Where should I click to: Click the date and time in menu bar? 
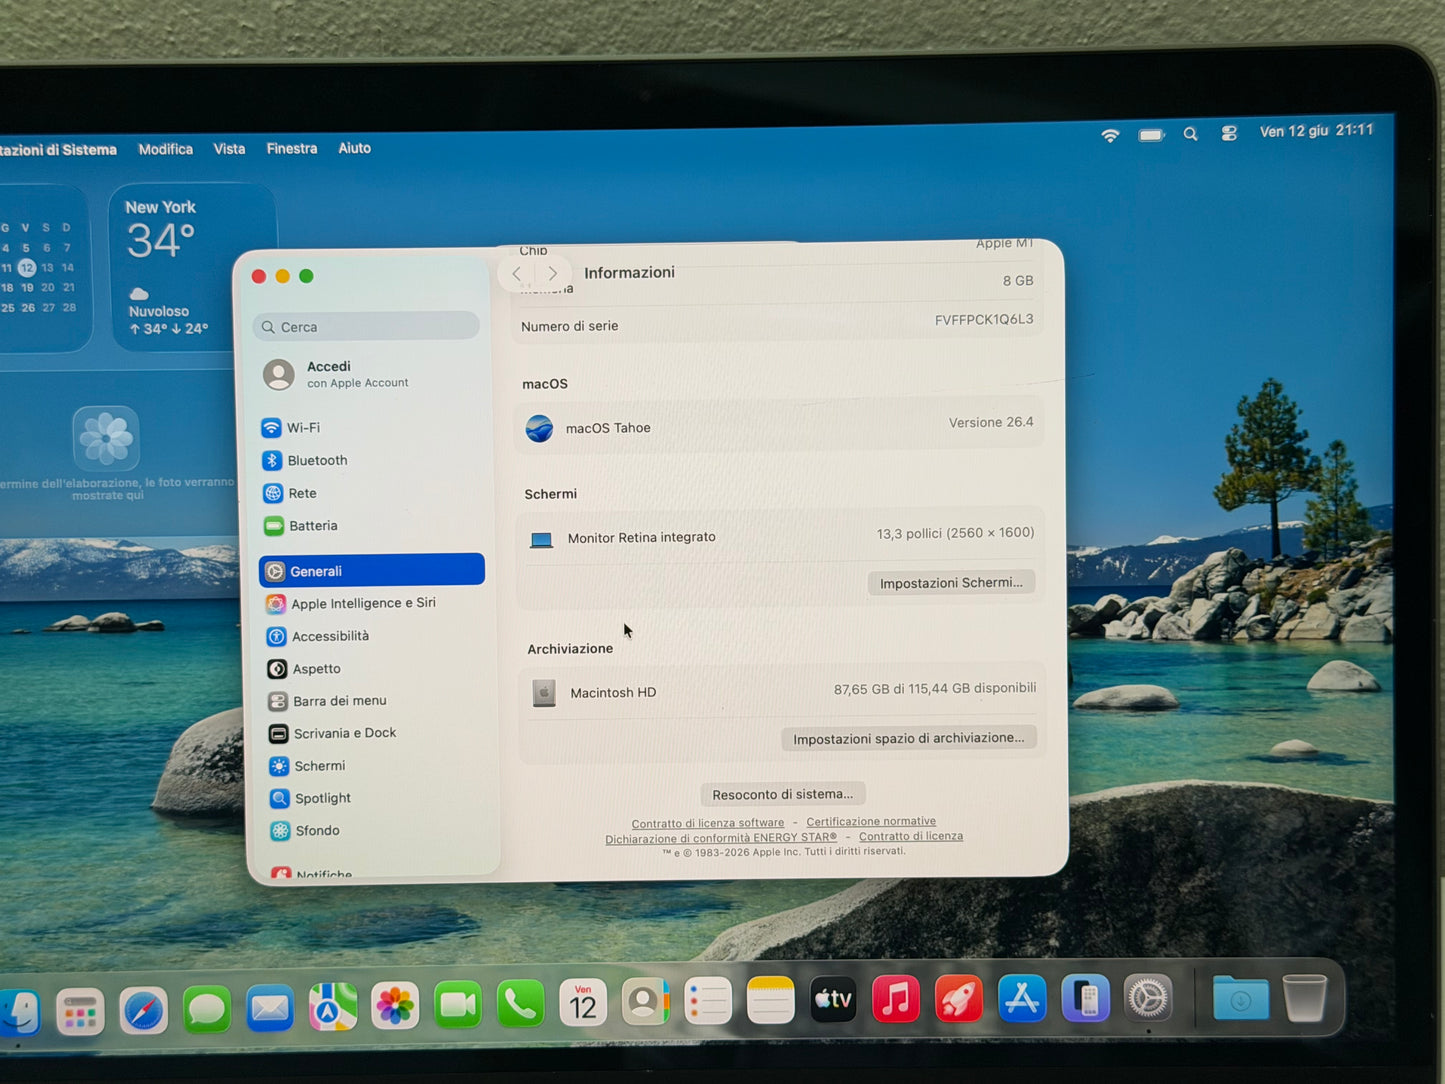point(1316,131)
